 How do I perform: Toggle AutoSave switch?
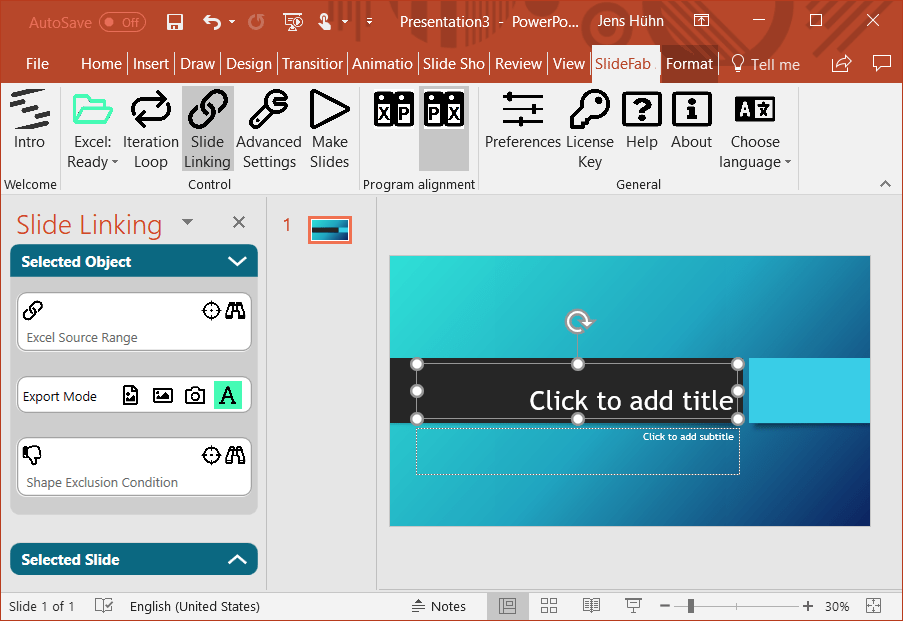122,22
